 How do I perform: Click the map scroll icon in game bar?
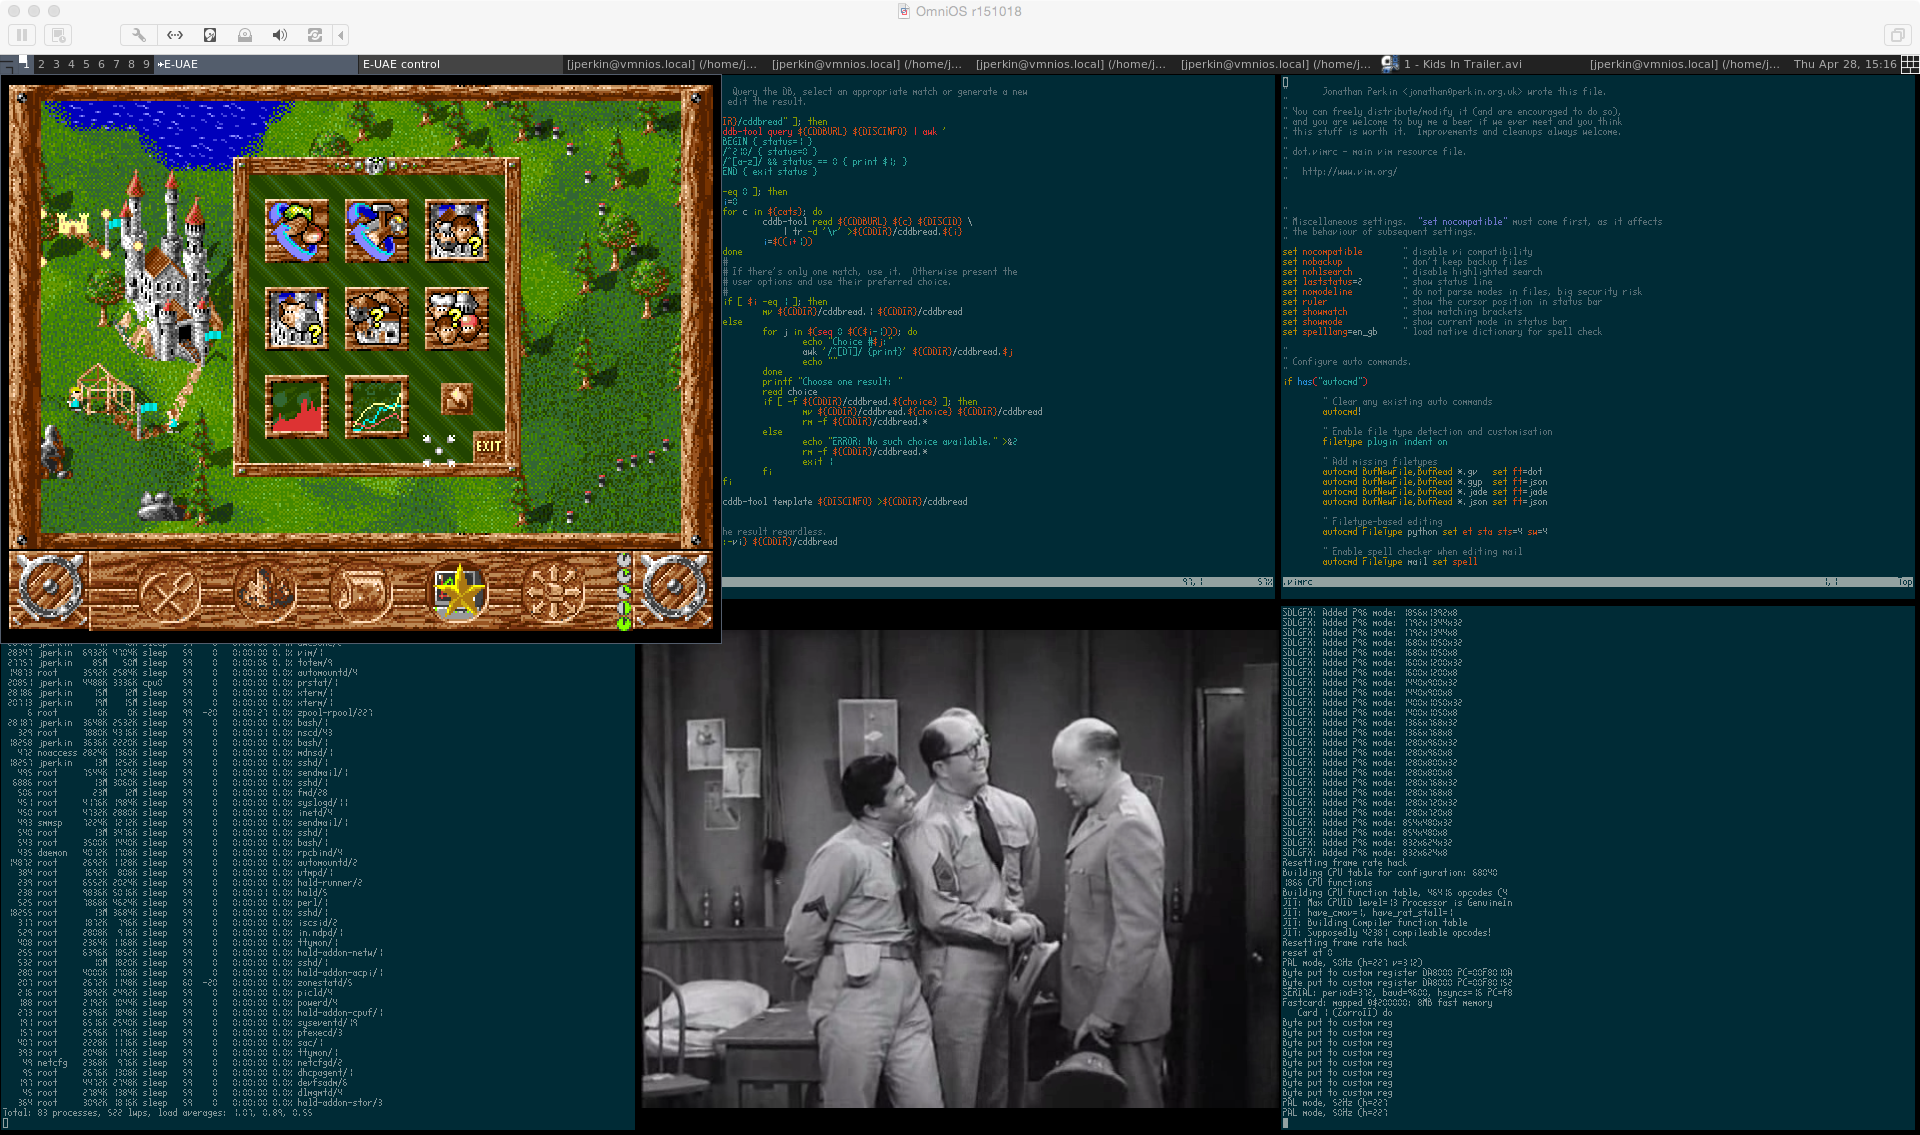tap(361, 591)
